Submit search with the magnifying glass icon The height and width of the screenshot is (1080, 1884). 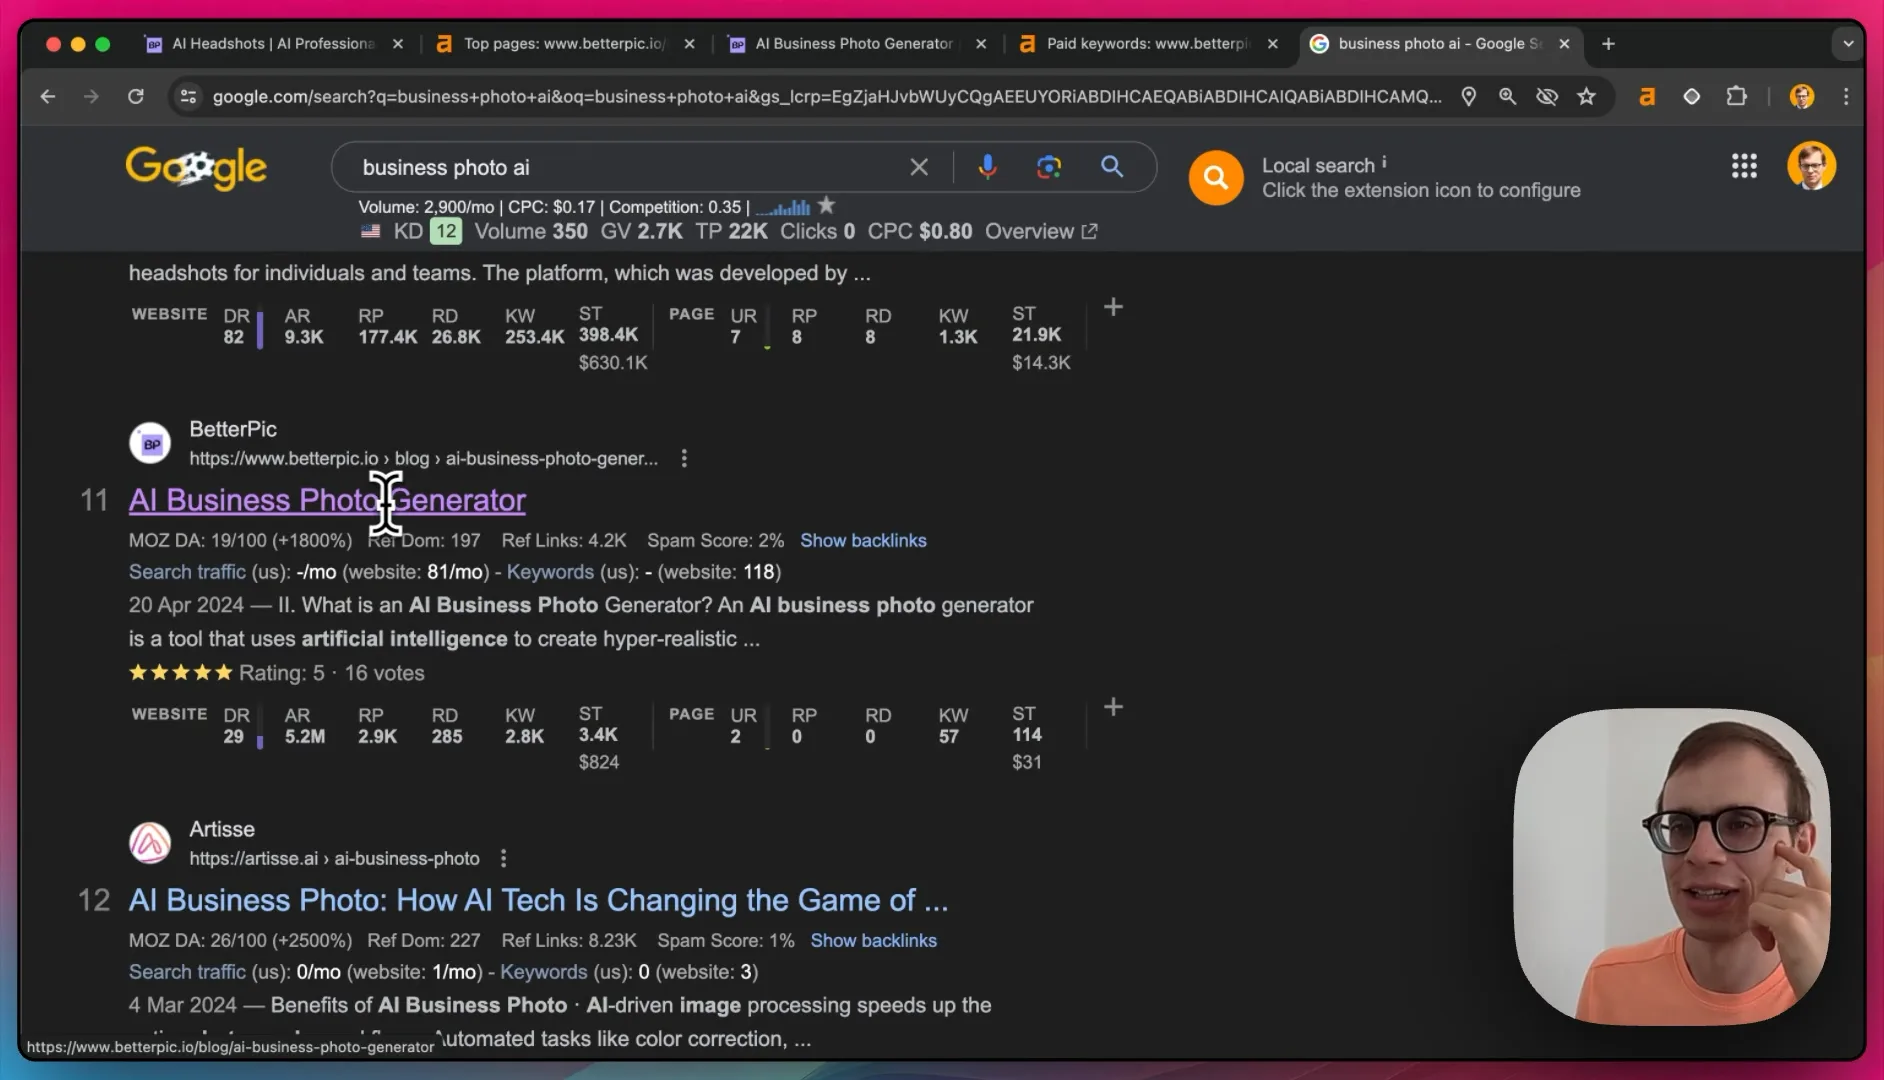click(1112, 167)
